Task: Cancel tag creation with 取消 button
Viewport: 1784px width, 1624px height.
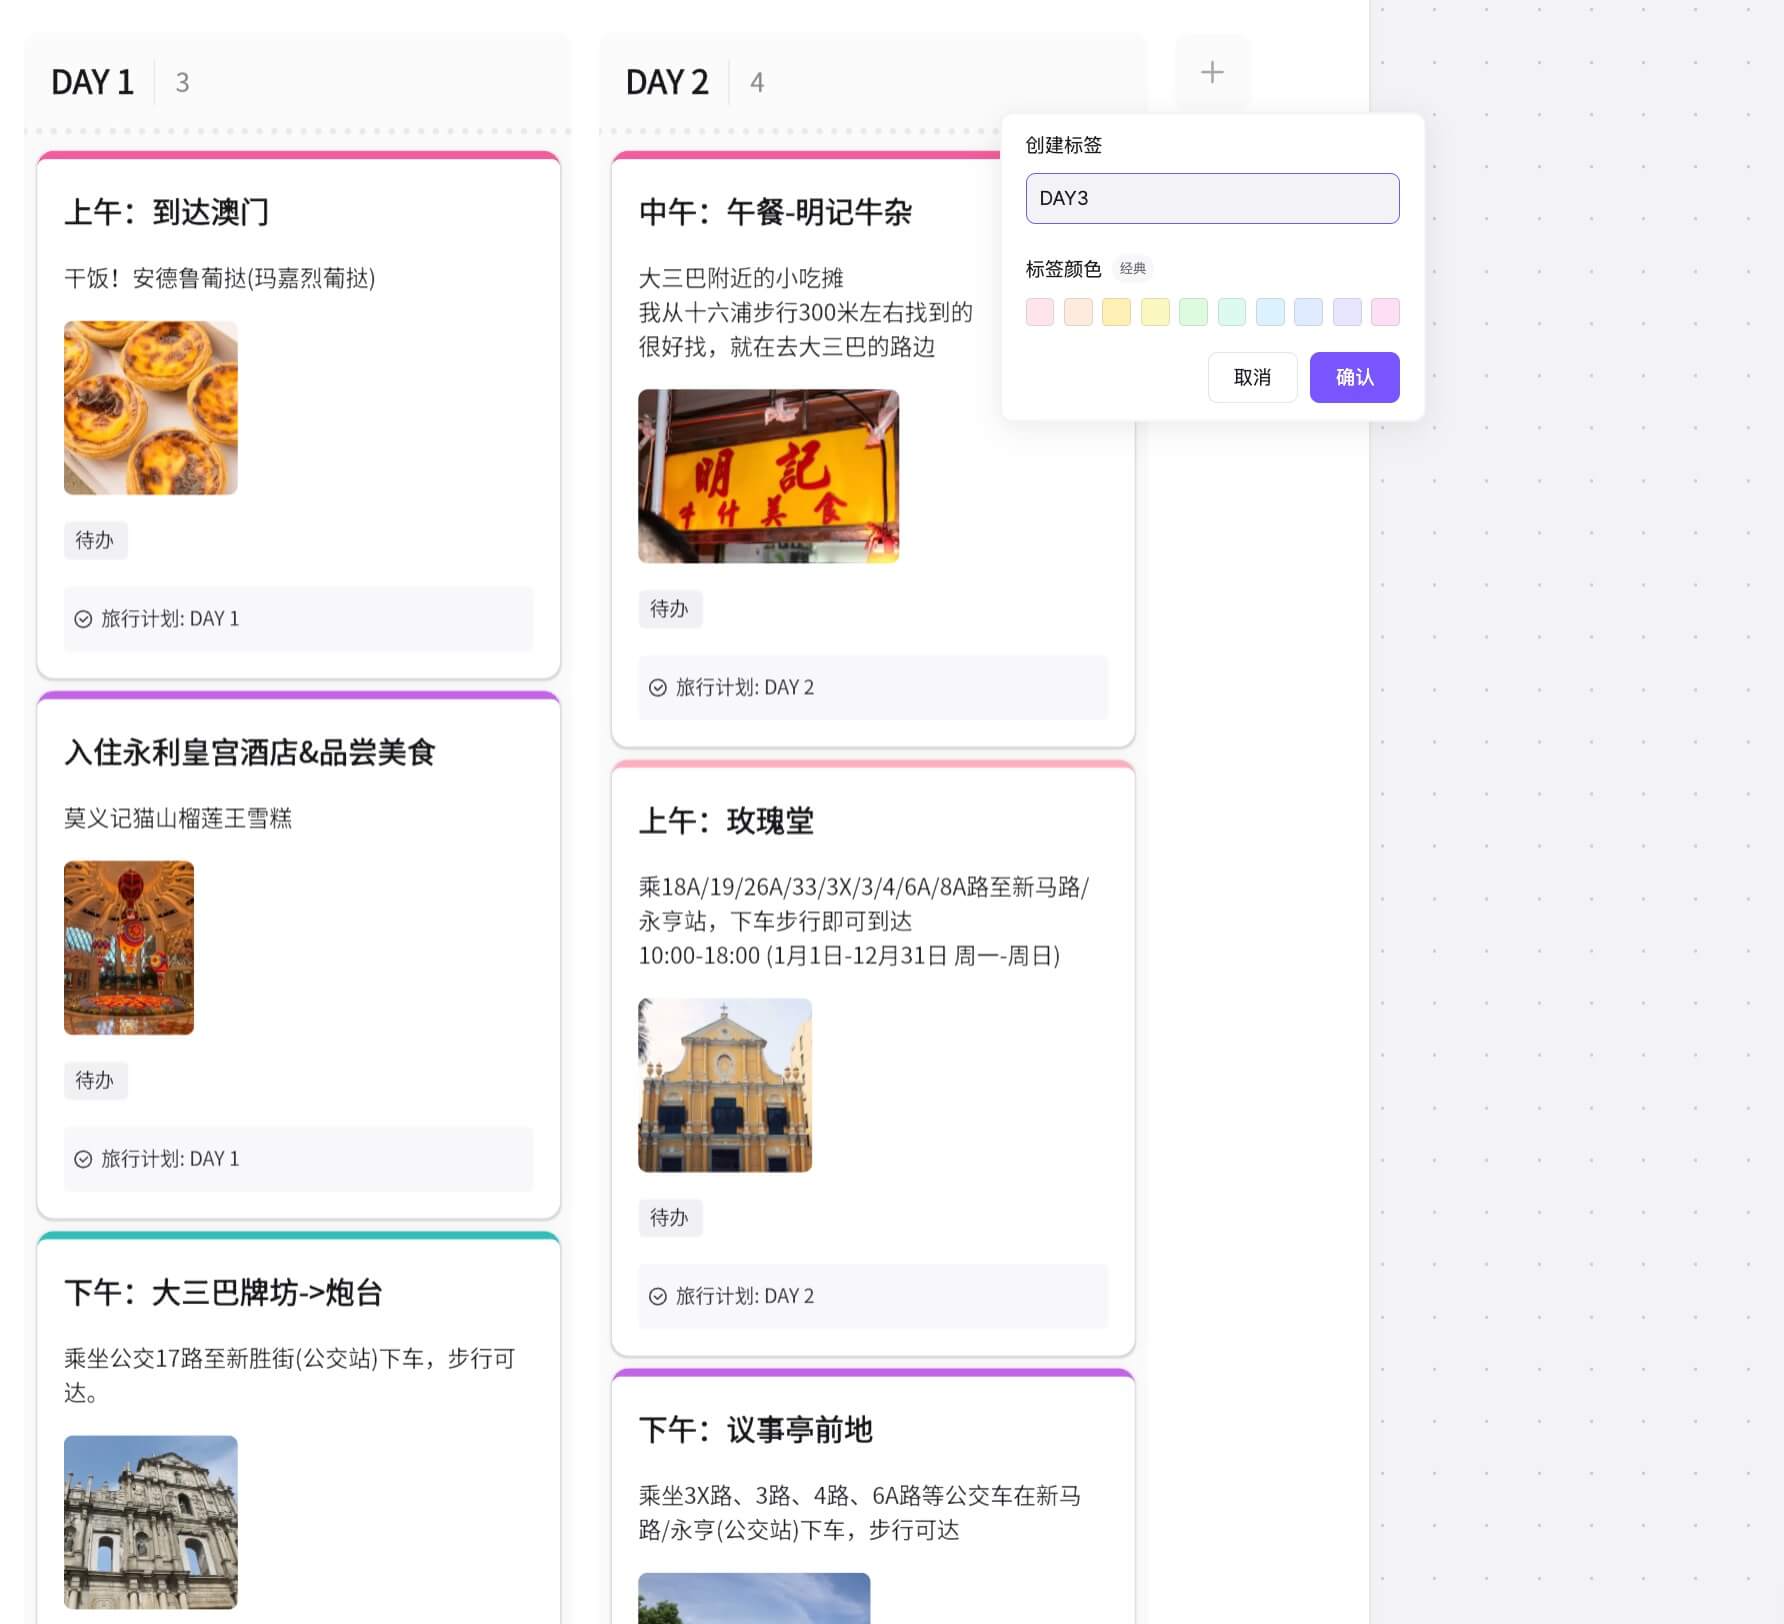Action: 1252,377
